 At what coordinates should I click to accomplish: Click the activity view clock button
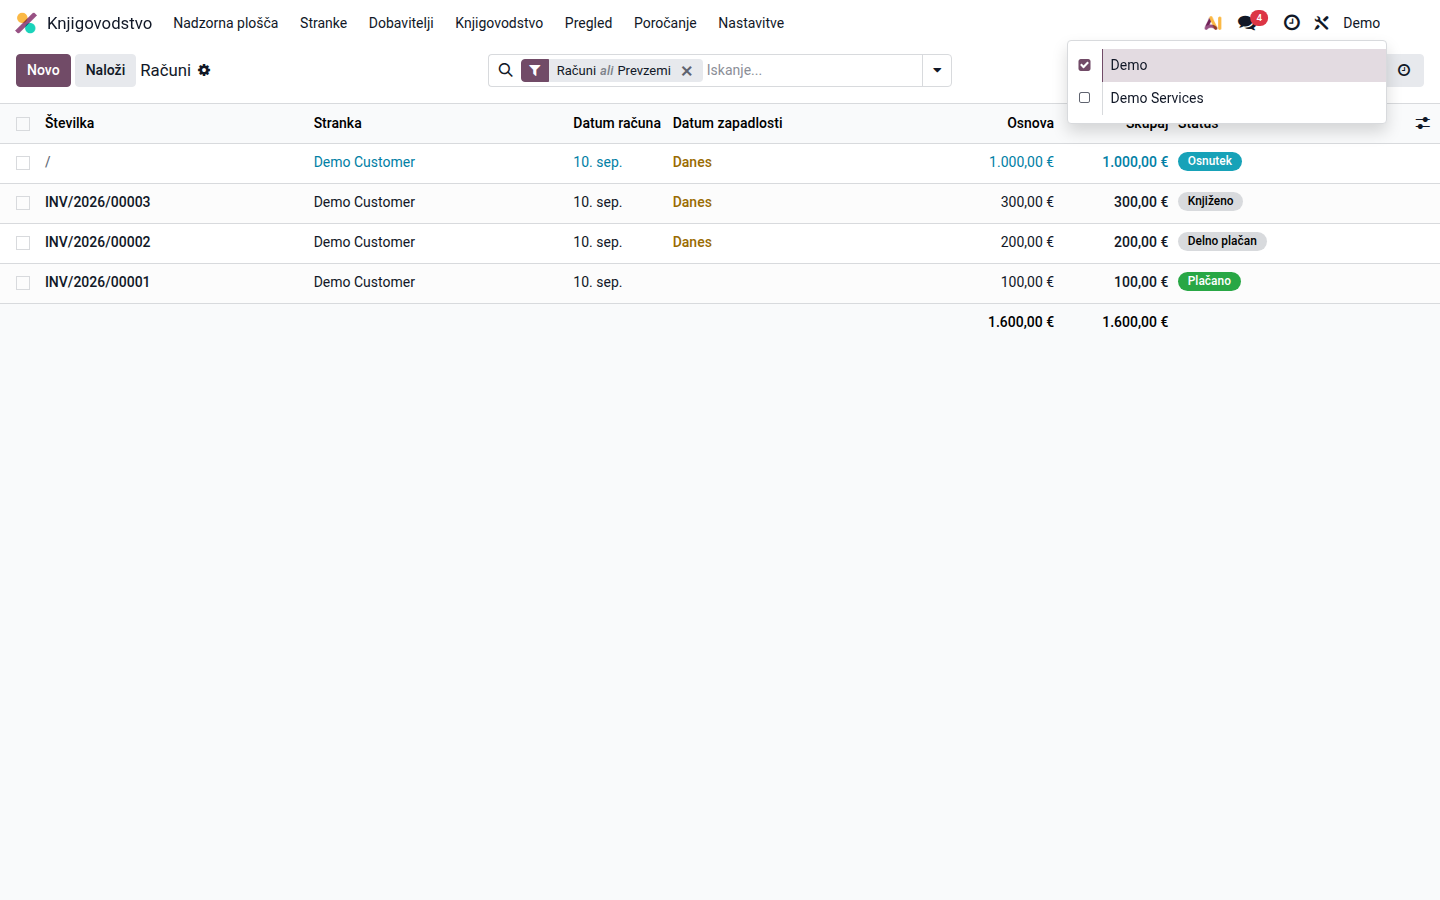click(1404, 70)
